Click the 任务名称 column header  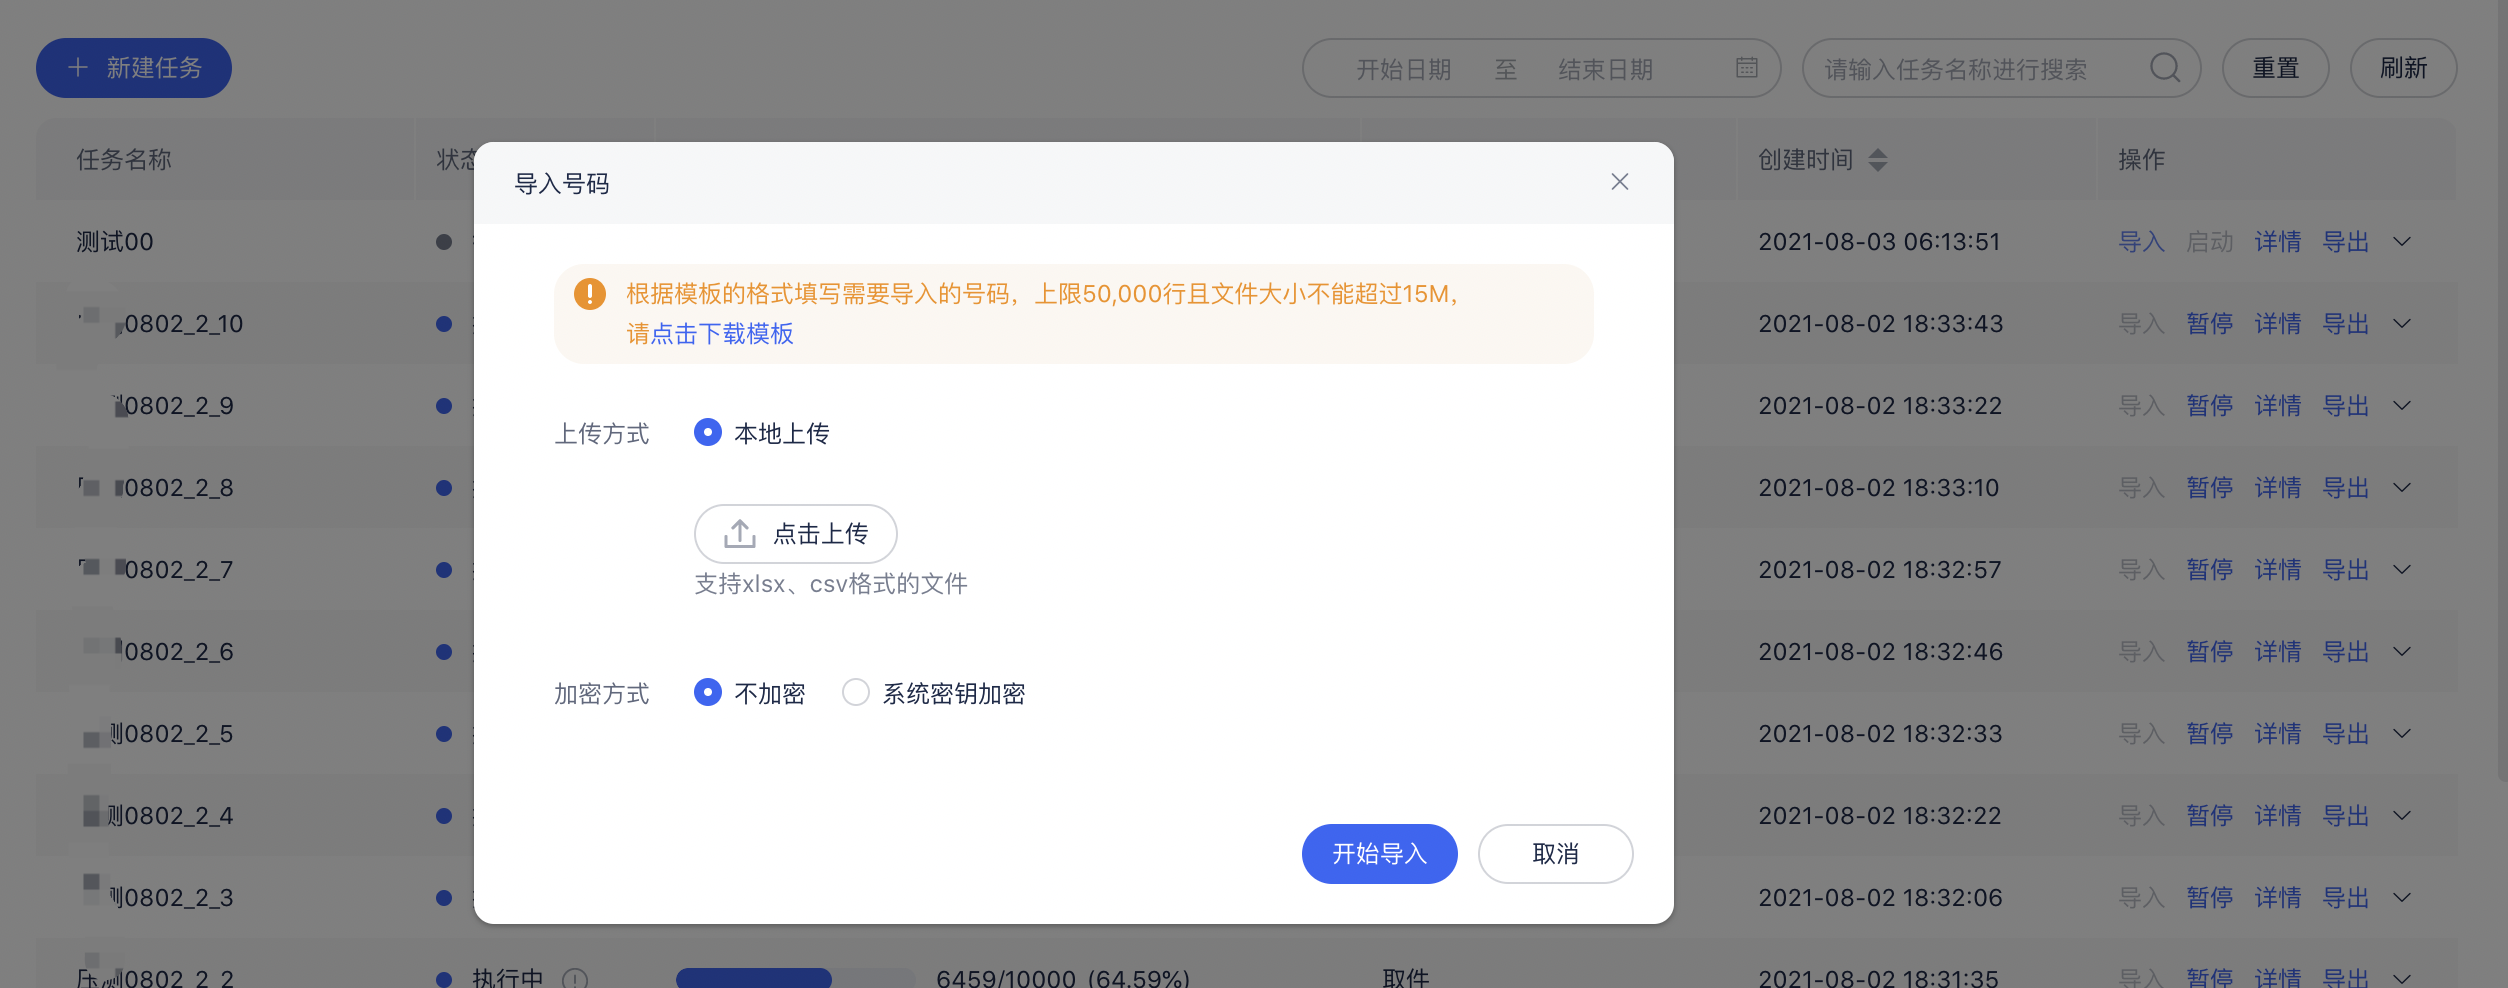click(x=124, y=160)
